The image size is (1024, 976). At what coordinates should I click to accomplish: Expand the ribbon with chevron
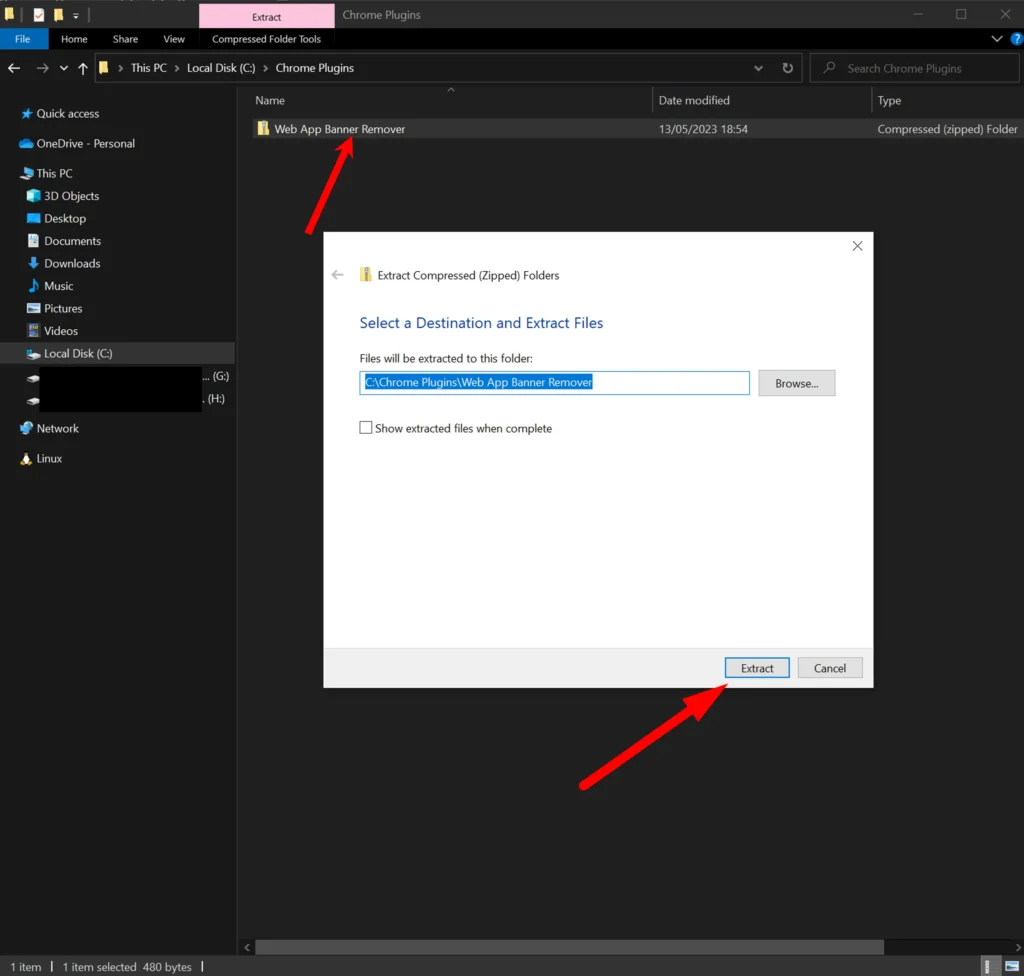click(x=997, y=39)
